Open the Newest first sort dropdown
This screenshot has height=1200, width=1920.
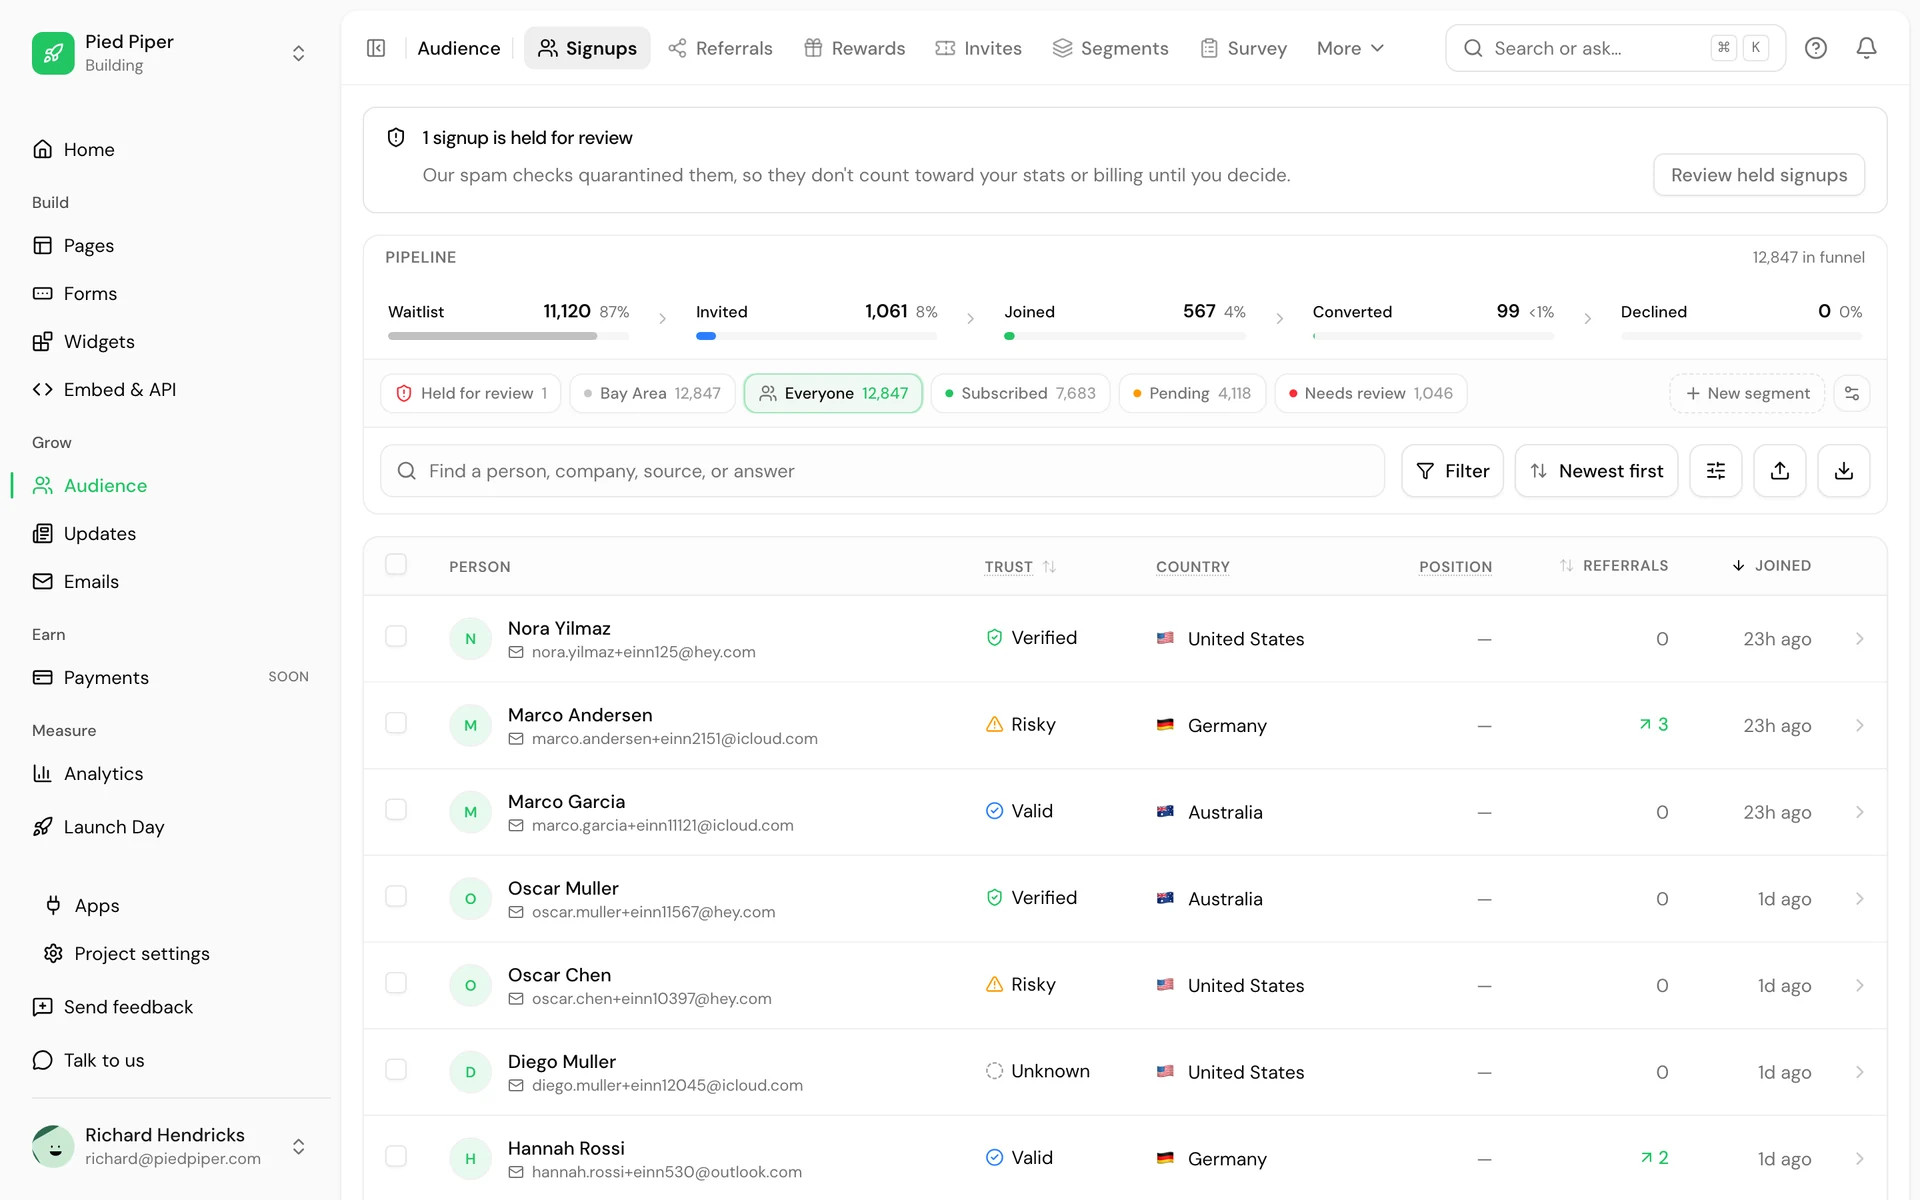[x=1596, y=471]
